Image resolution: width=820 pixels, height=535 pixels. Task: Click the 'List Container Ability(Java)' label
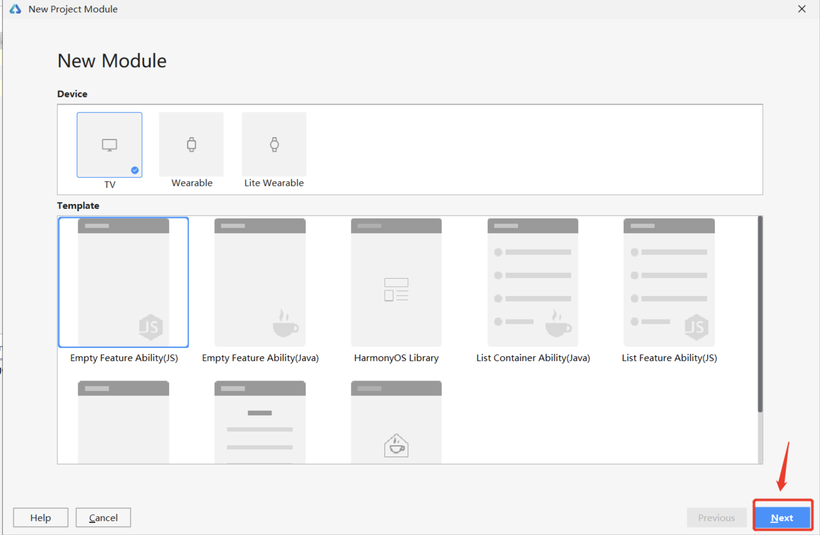[533, 358]
